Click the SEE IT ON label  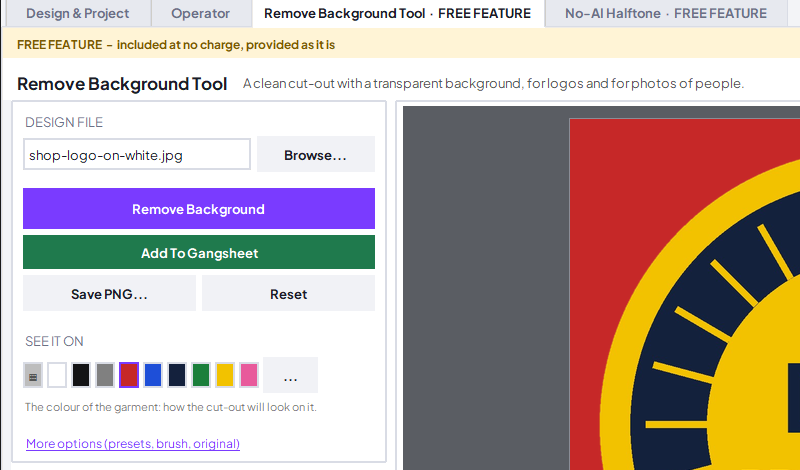point(54,341)
